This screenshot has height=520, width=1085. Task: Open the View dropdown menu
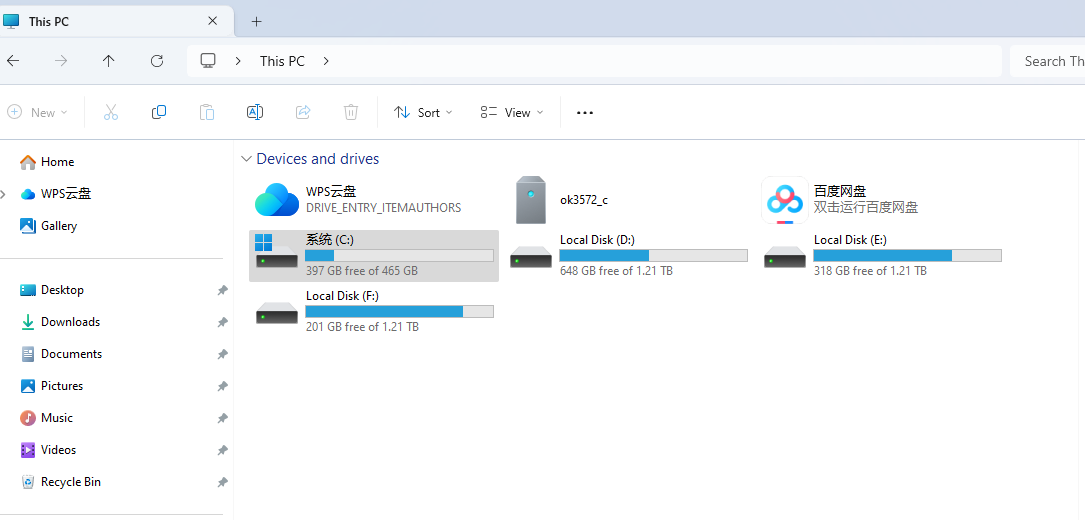pyautogui.click(x=512, y=112)
